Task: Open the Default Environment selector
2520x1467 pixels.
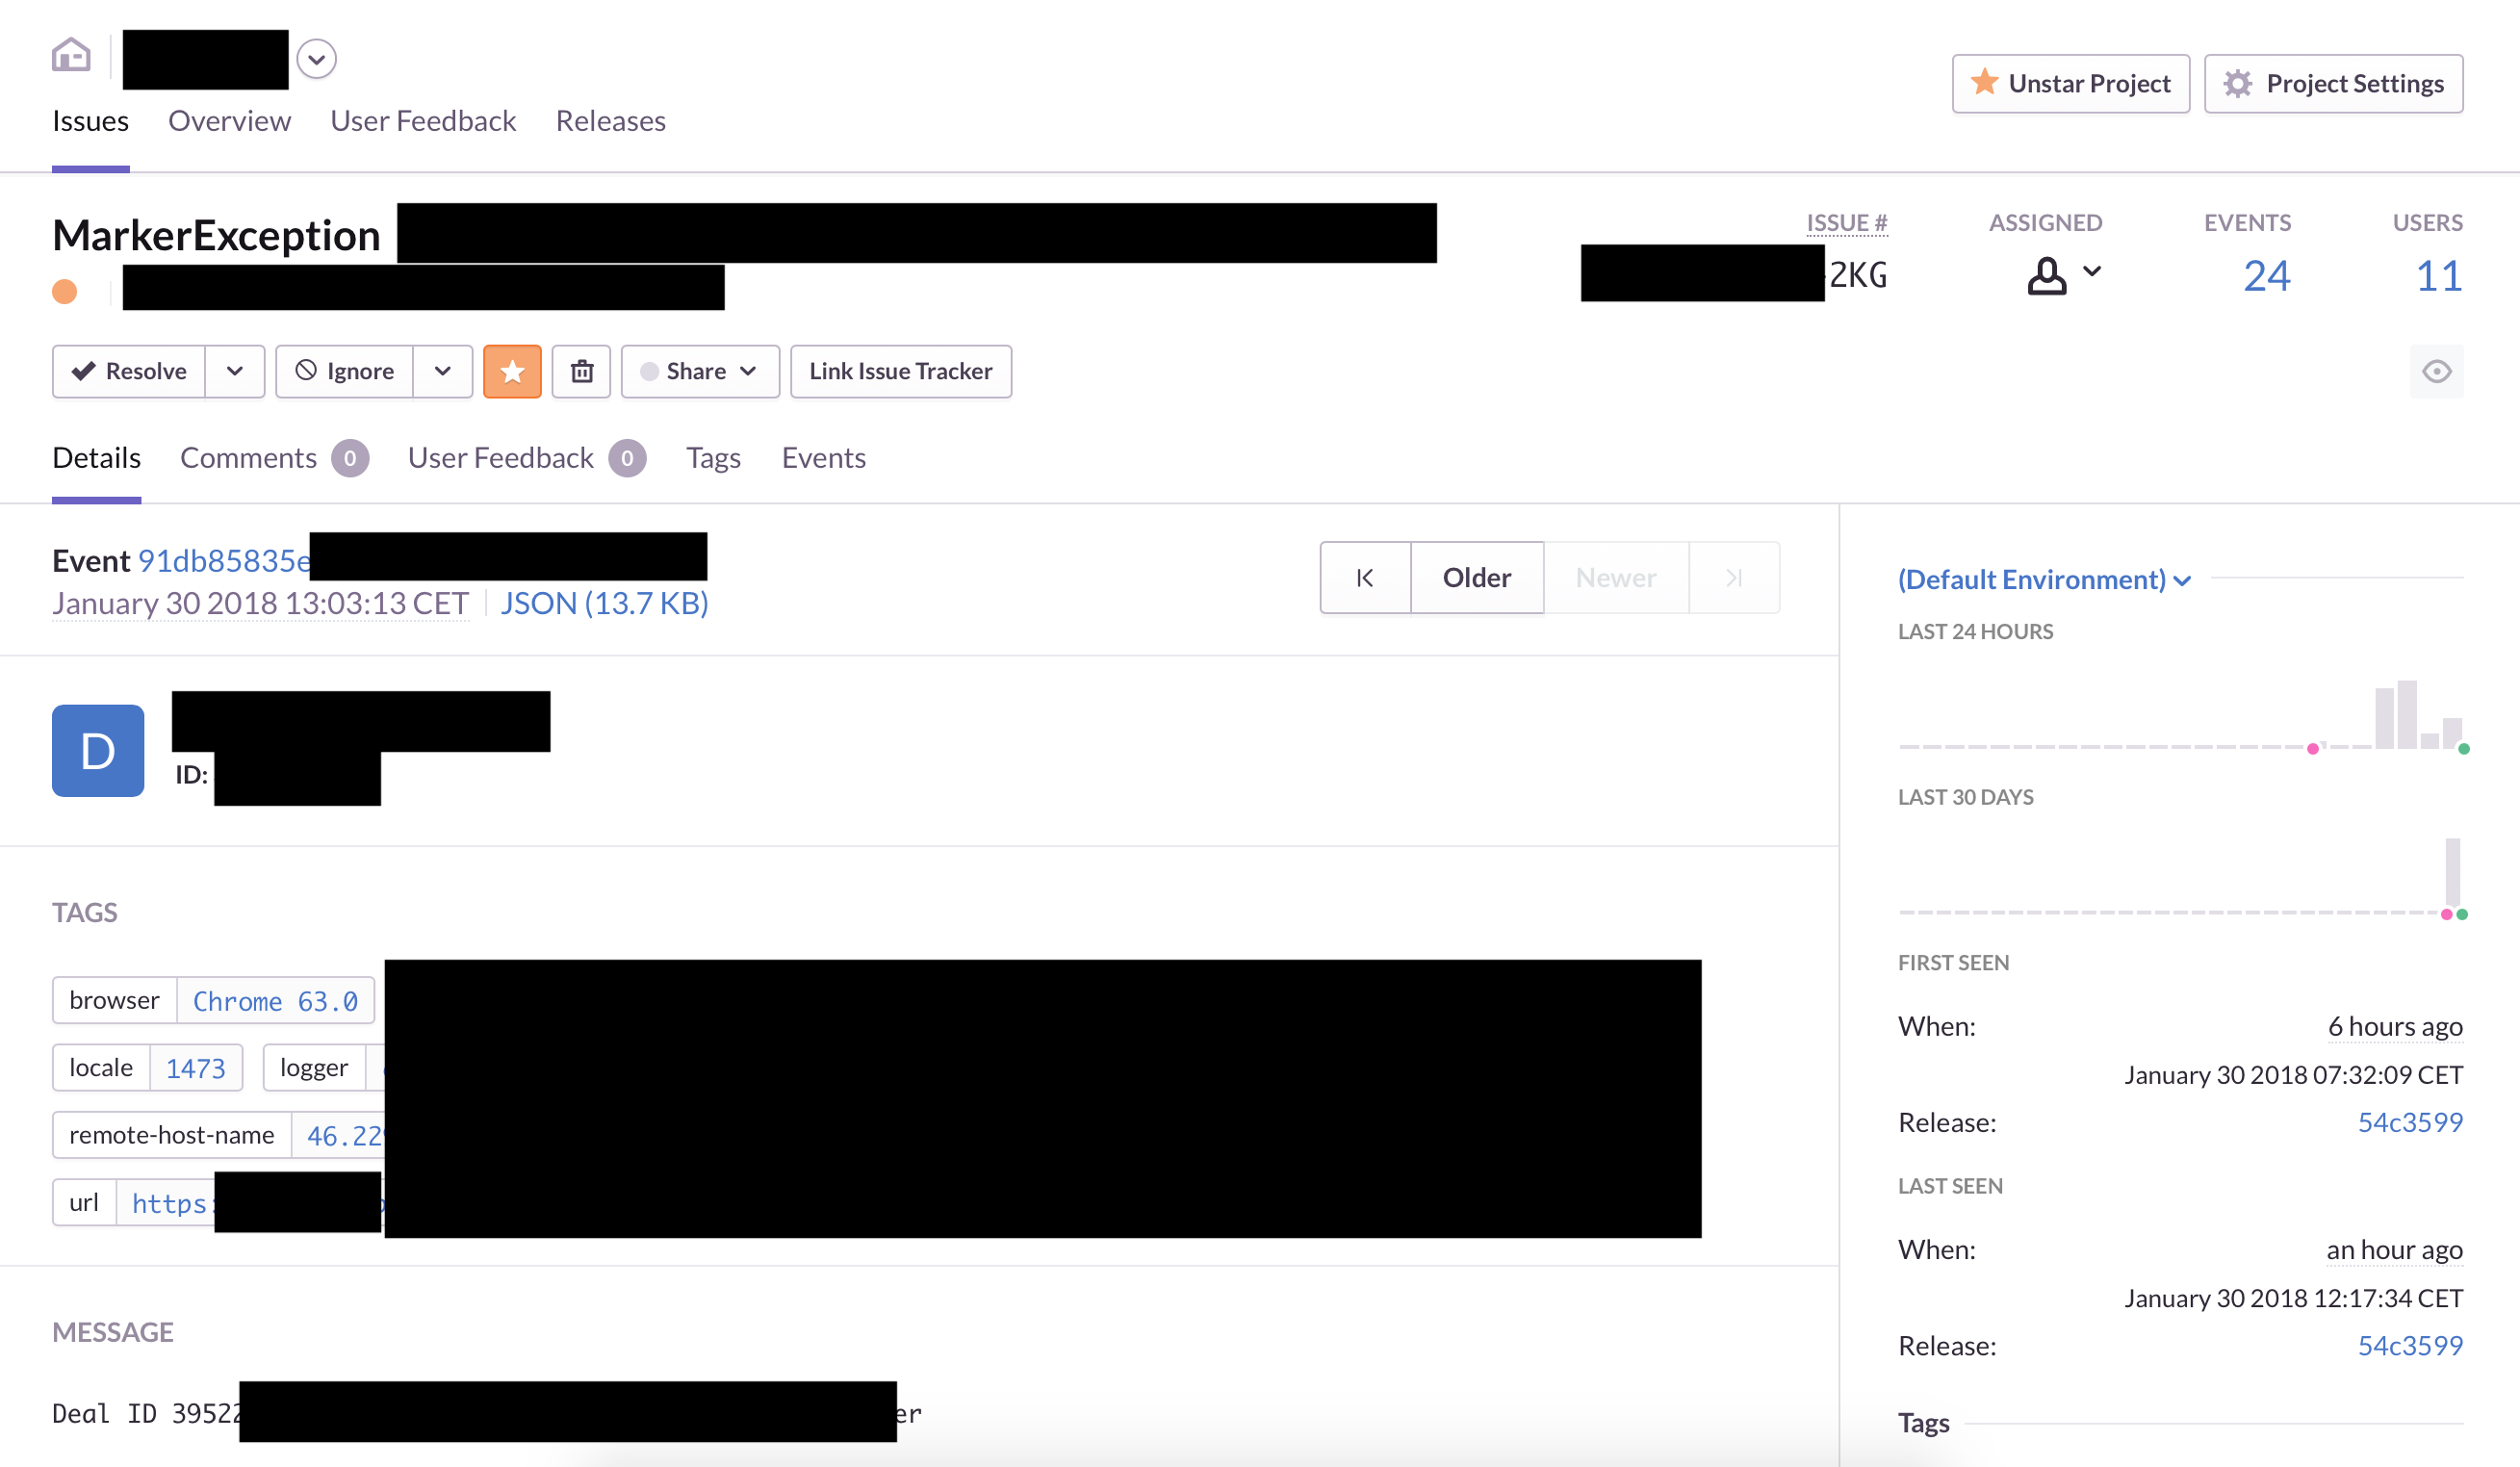Action: coord(2044,580)
